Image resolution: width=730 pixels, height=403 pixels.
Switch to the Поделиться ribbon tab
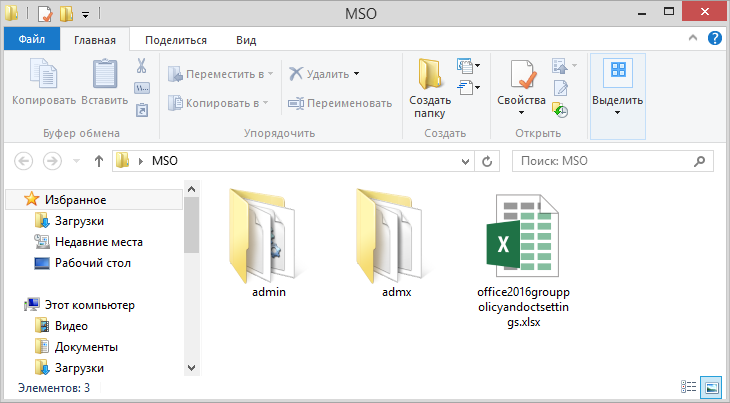coord(176,40)
